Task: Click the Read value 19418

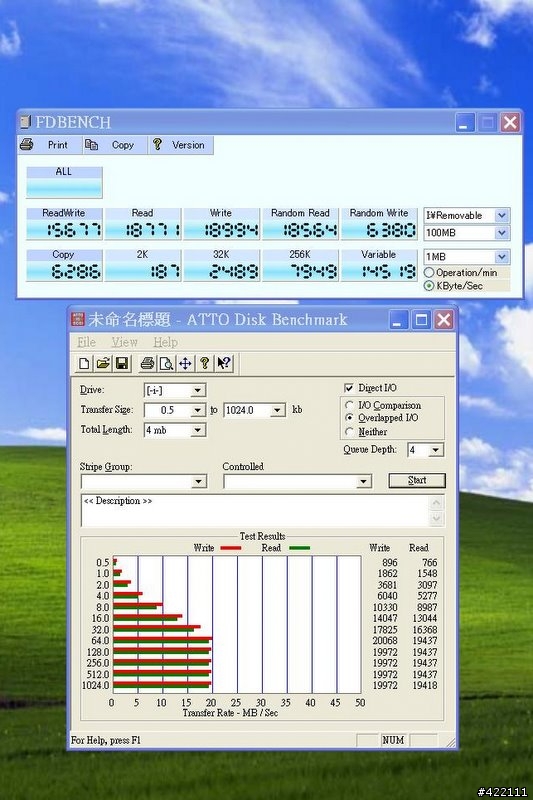Action: [x=425, y=685]
